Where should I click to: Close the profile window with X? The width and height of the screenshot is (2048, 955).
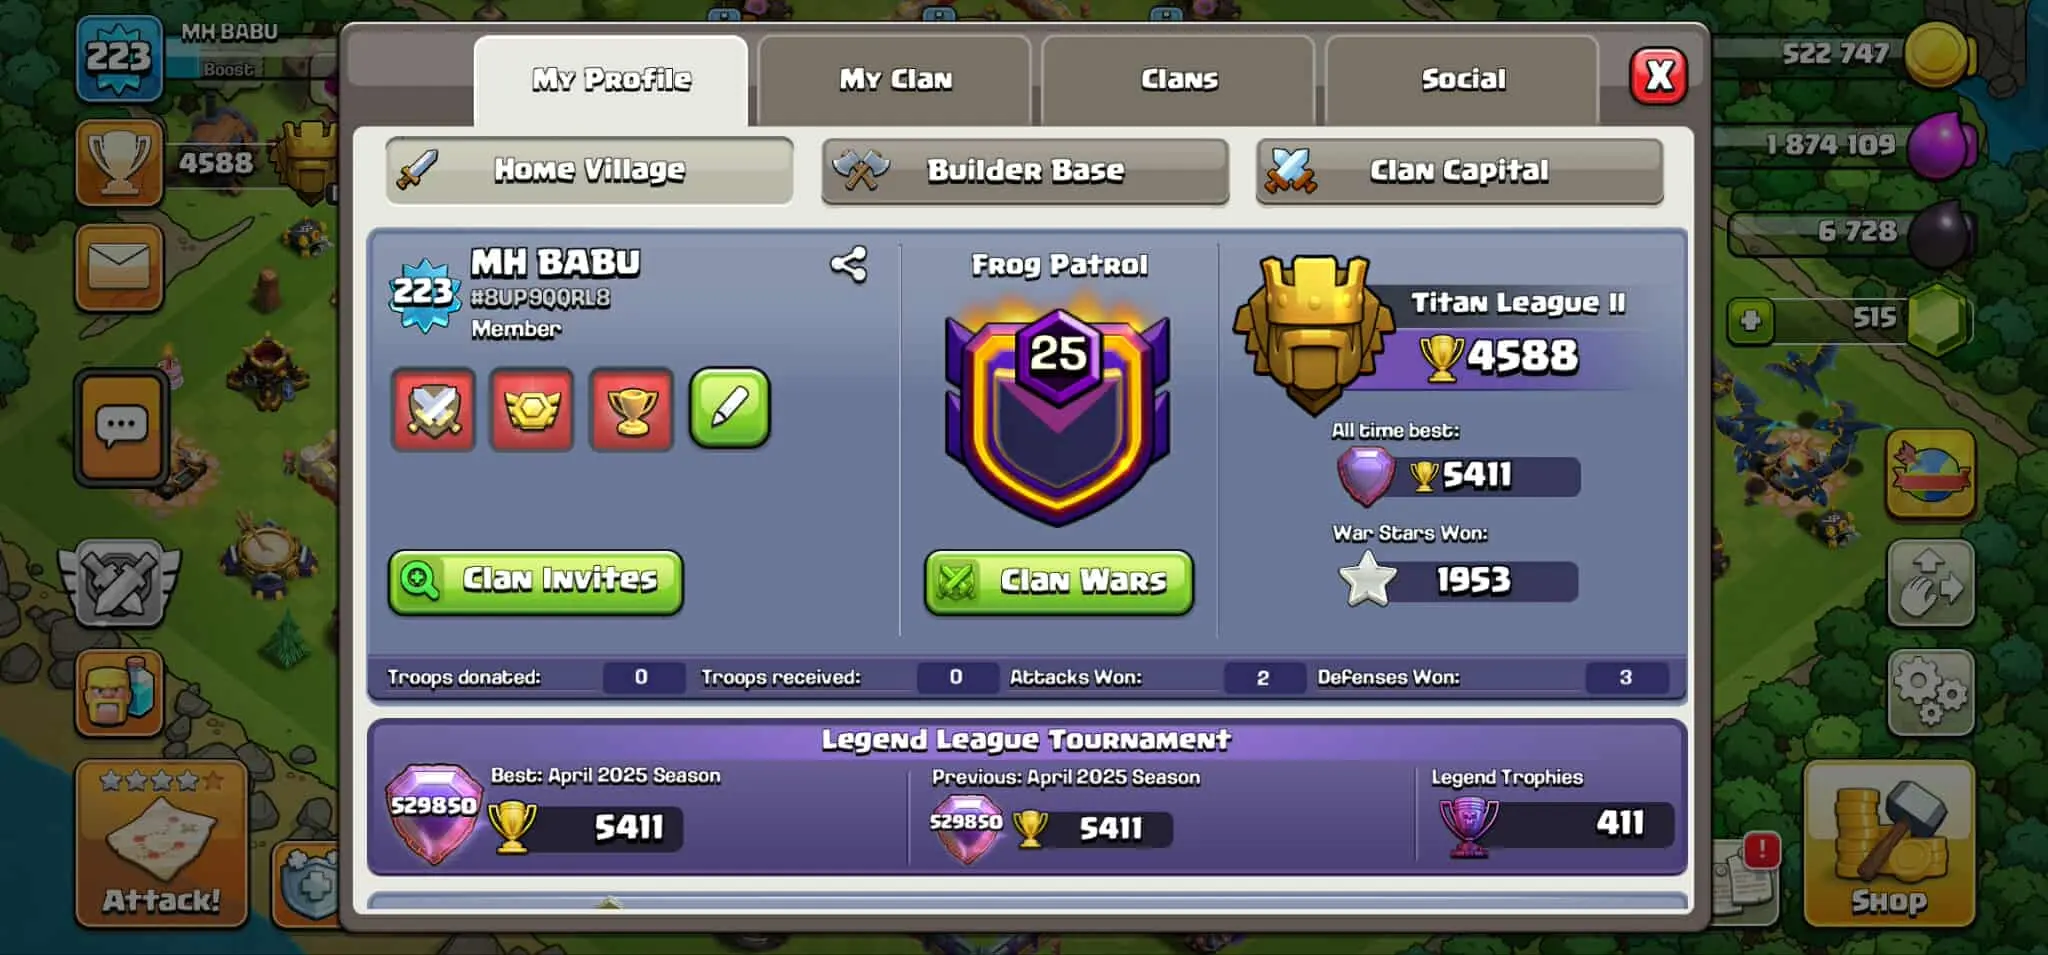pyautogui.click(x=1659, y=76)
